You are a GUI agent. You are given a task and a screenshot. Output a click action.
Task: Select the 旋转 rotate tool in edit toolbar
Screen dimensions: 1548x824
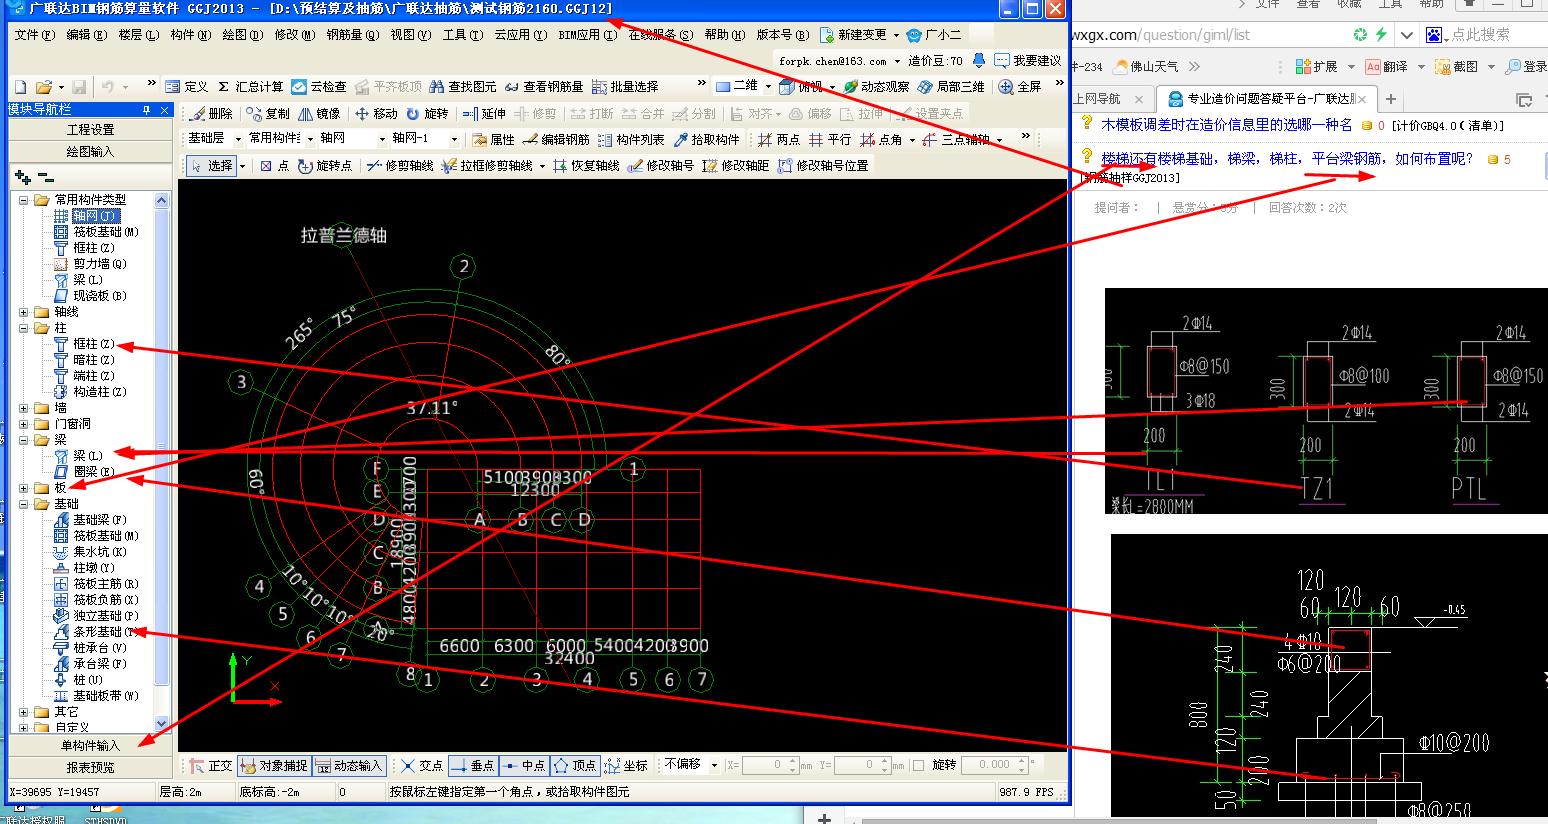[427, 114]
